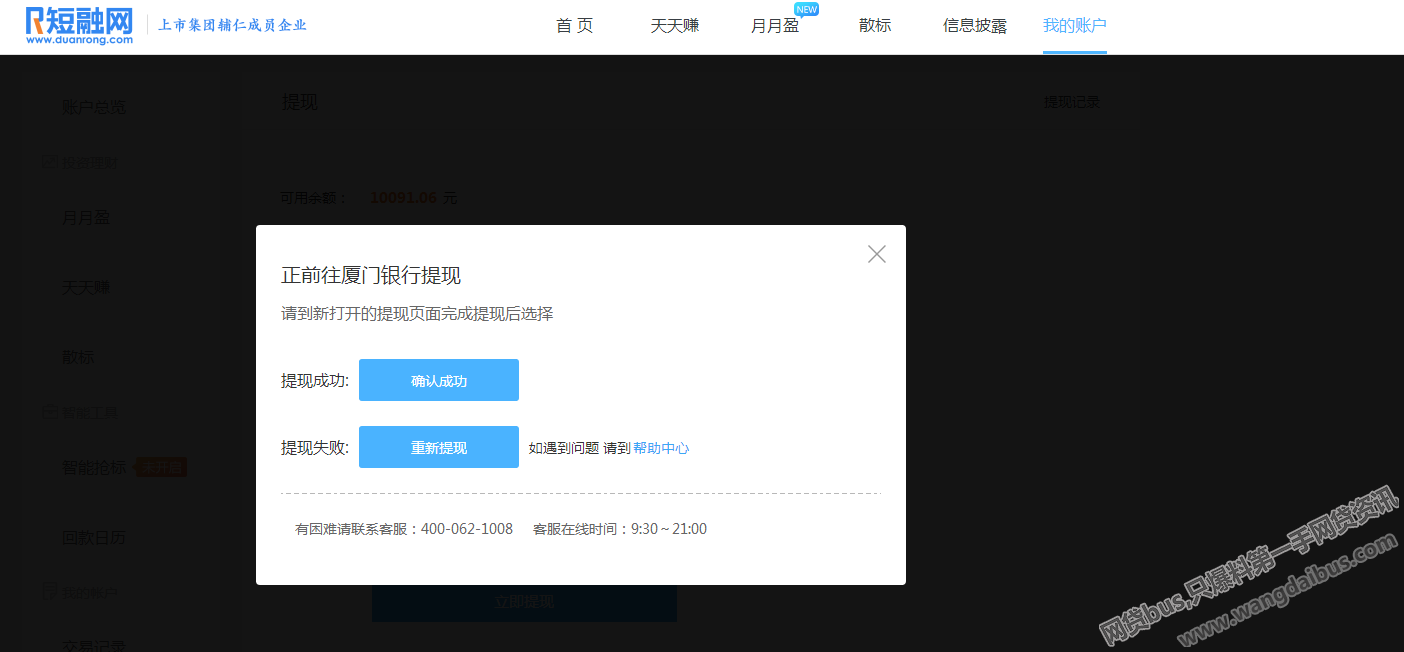Click the available balance 10091.06 amount

(x=404, y=198)
